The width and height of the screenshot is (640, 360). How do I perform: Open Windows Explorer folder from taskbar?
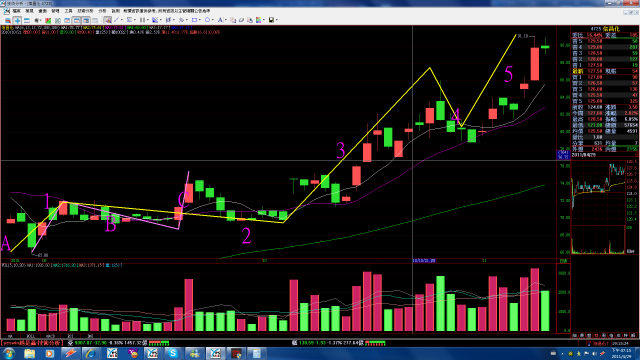29,353
